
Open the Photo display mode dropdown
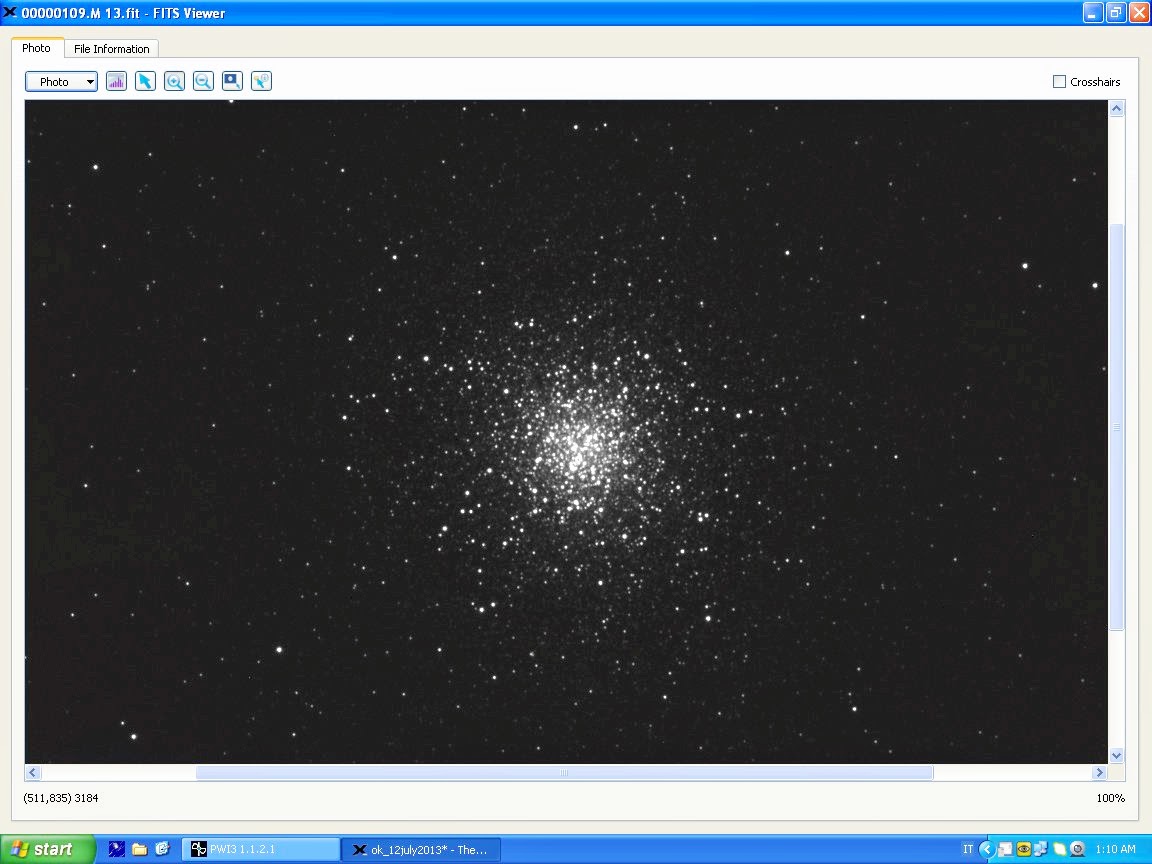(x=61, y=82)
